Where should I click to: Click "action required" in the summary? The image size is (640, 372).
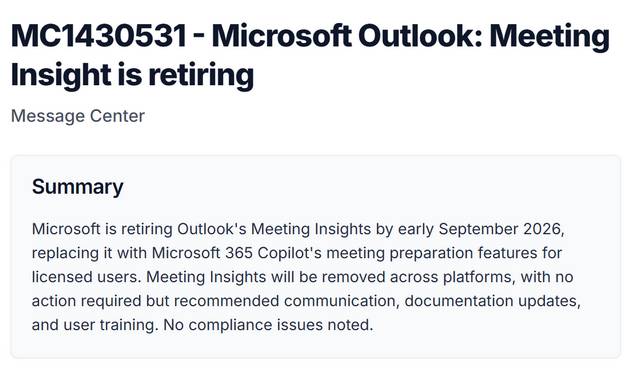87,301
